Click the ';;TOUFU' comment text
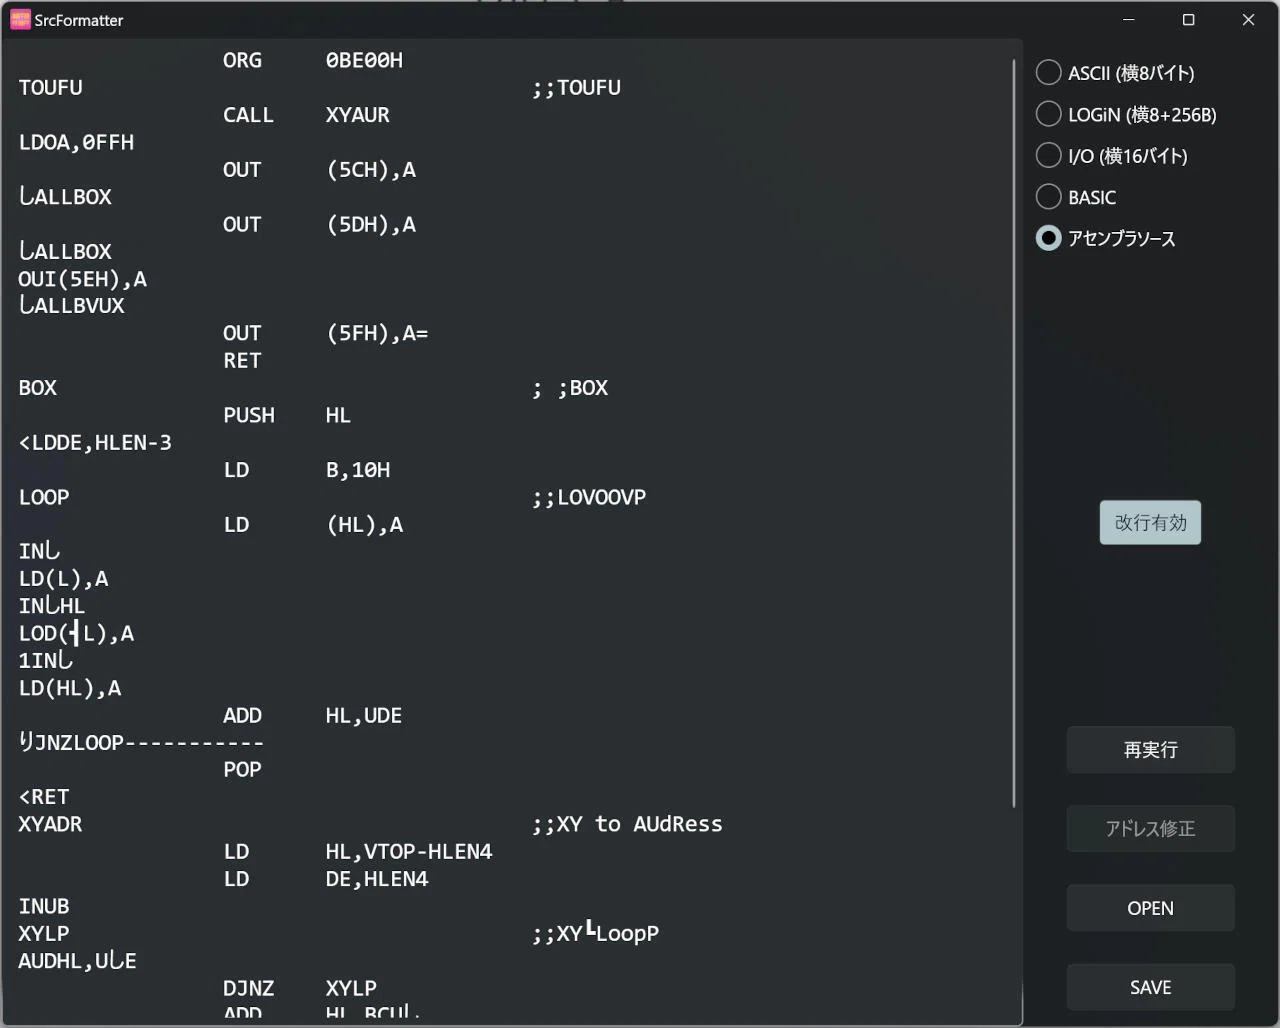Screen dimensions: 1280x1028 pyautogui.click(x=576, y=87)
